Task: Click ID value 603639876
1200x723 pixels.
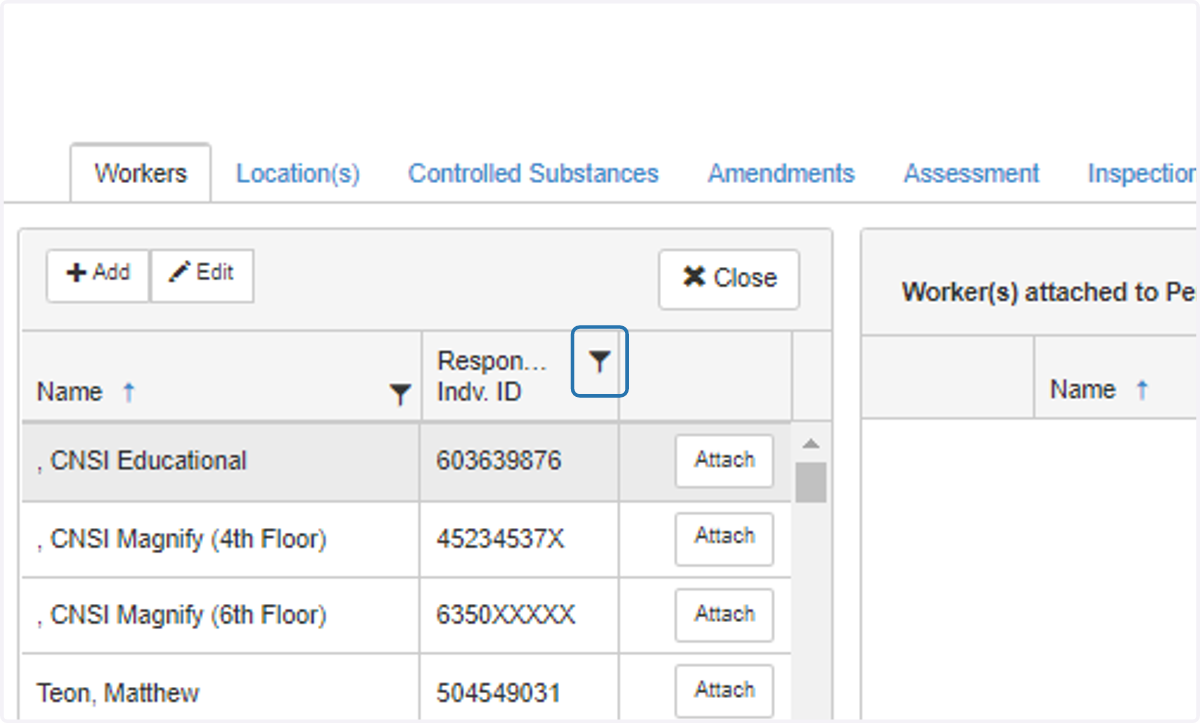Action: click(x=499, y=461)
